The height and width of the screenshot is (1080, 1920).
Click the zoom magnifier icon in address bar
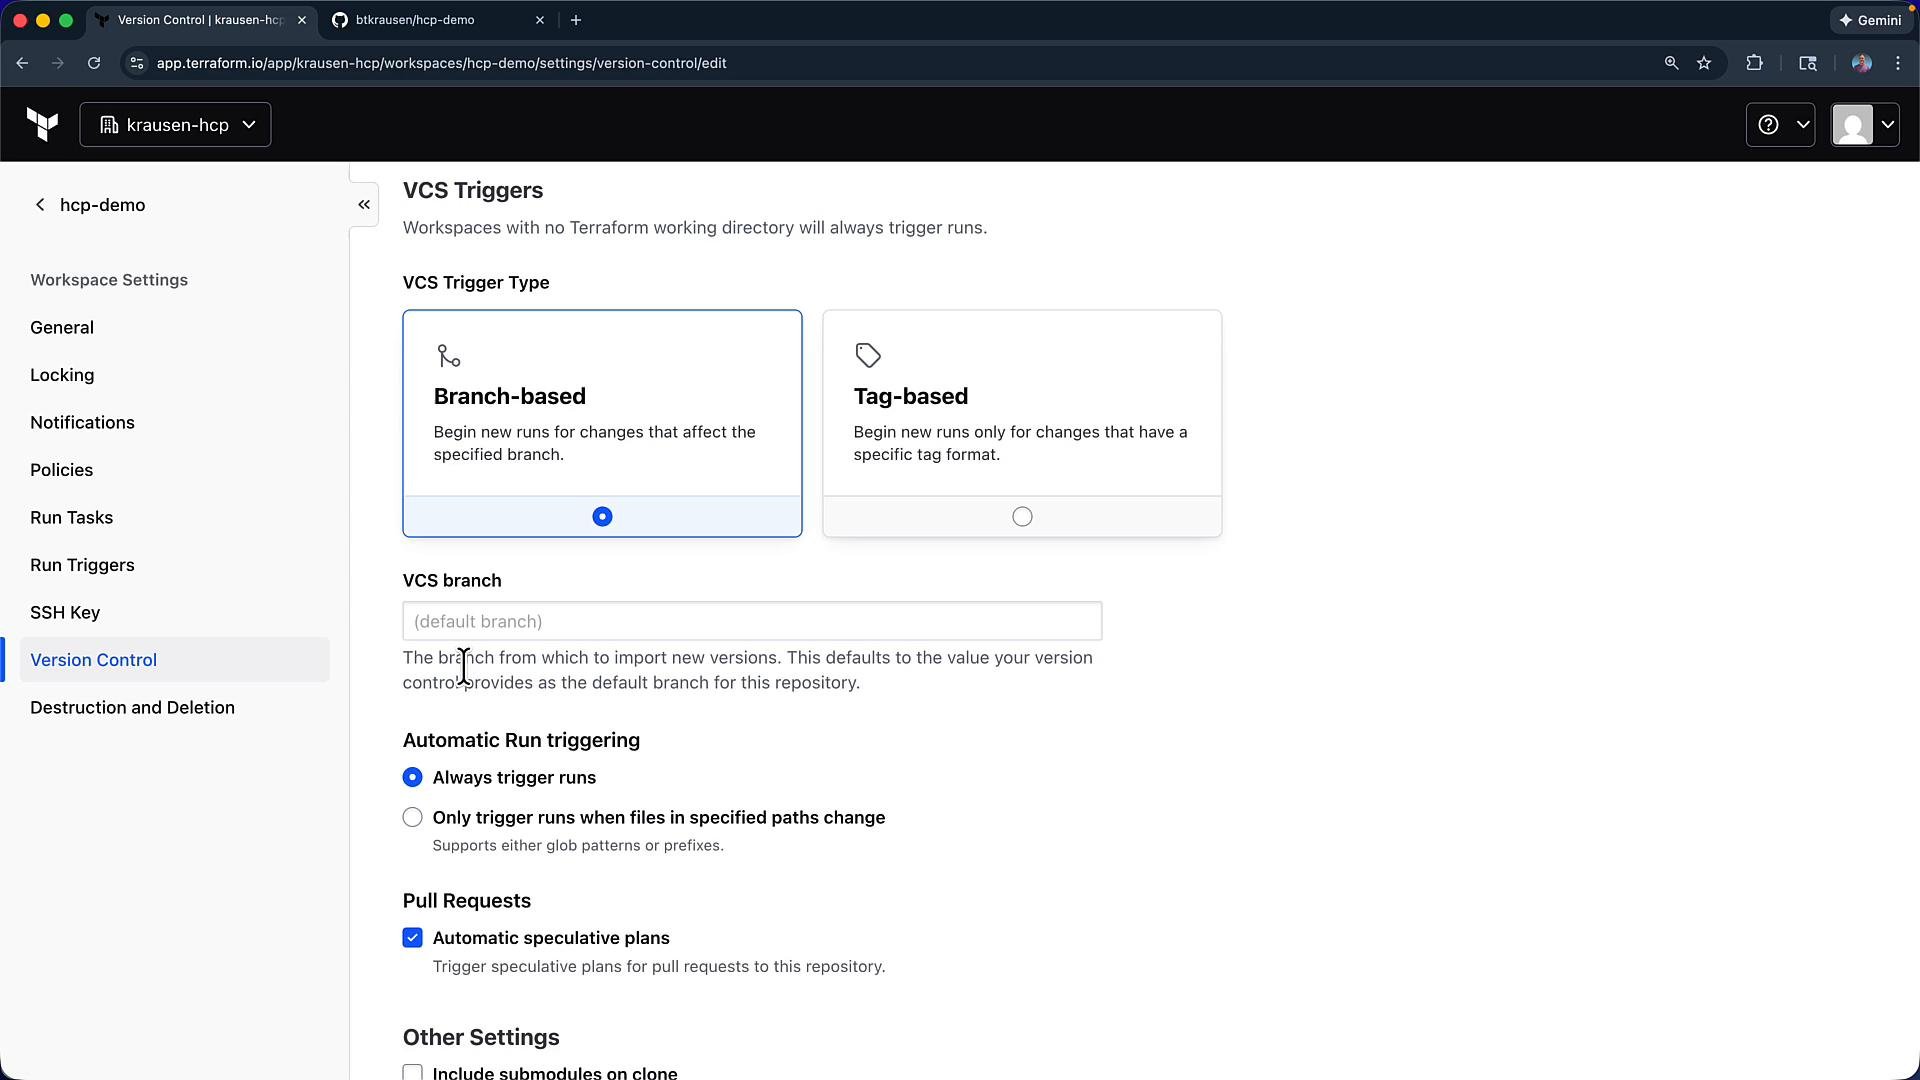(1671, 63)
